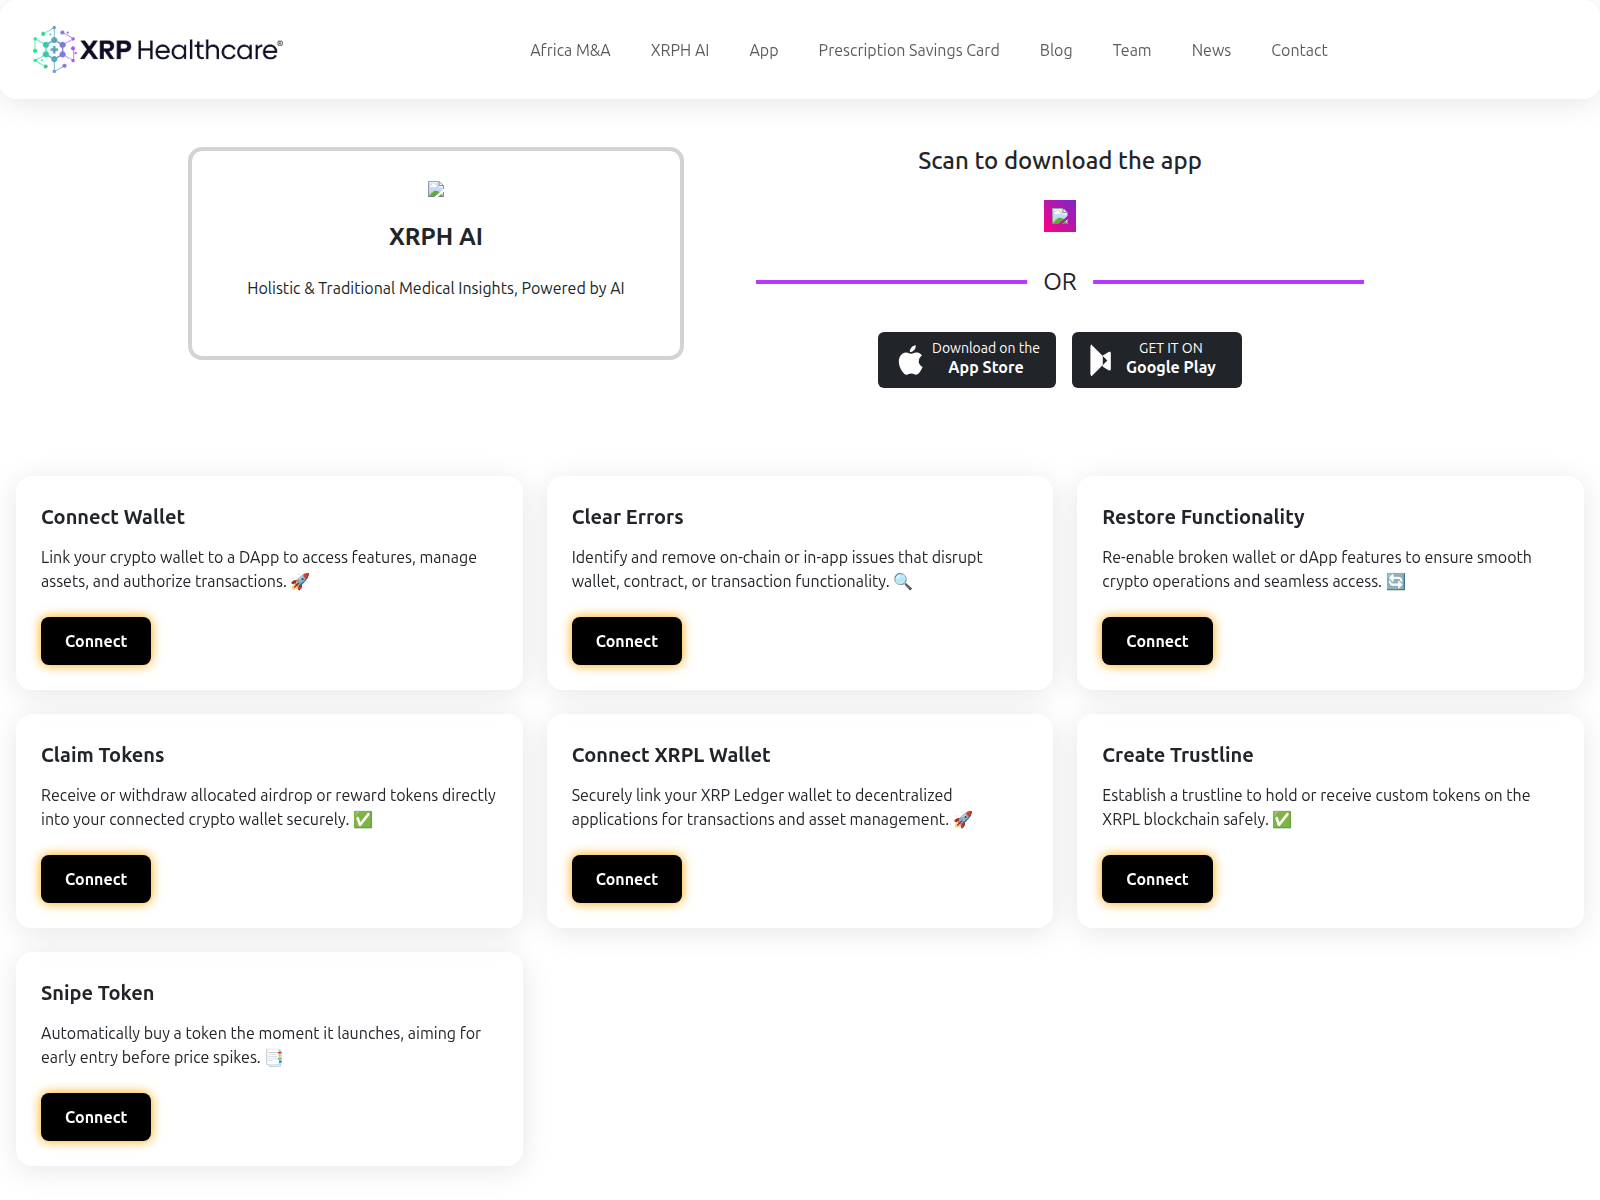
Task: Connect under Clear Errors card
Action: pyautogui.click(x=627, y=641)
